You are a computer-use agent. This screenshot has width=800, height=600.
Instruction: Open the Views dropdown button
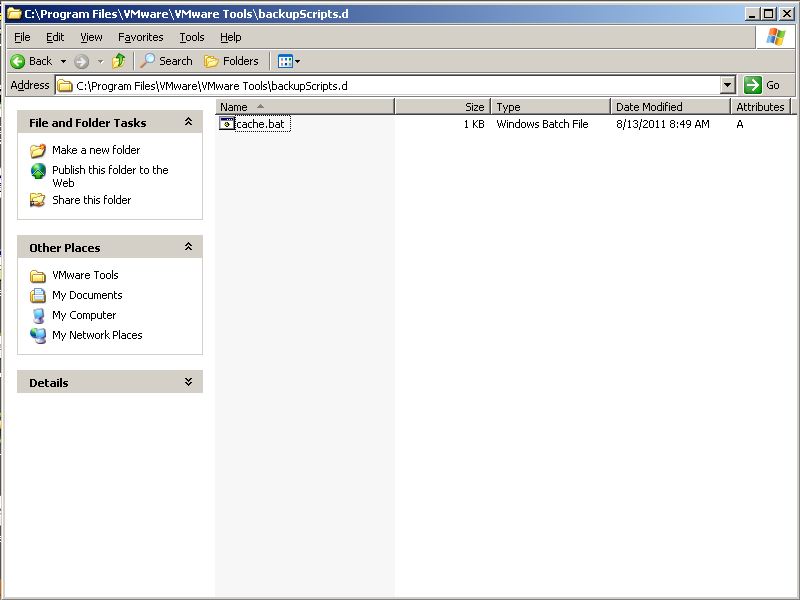(x=289, y=62)
